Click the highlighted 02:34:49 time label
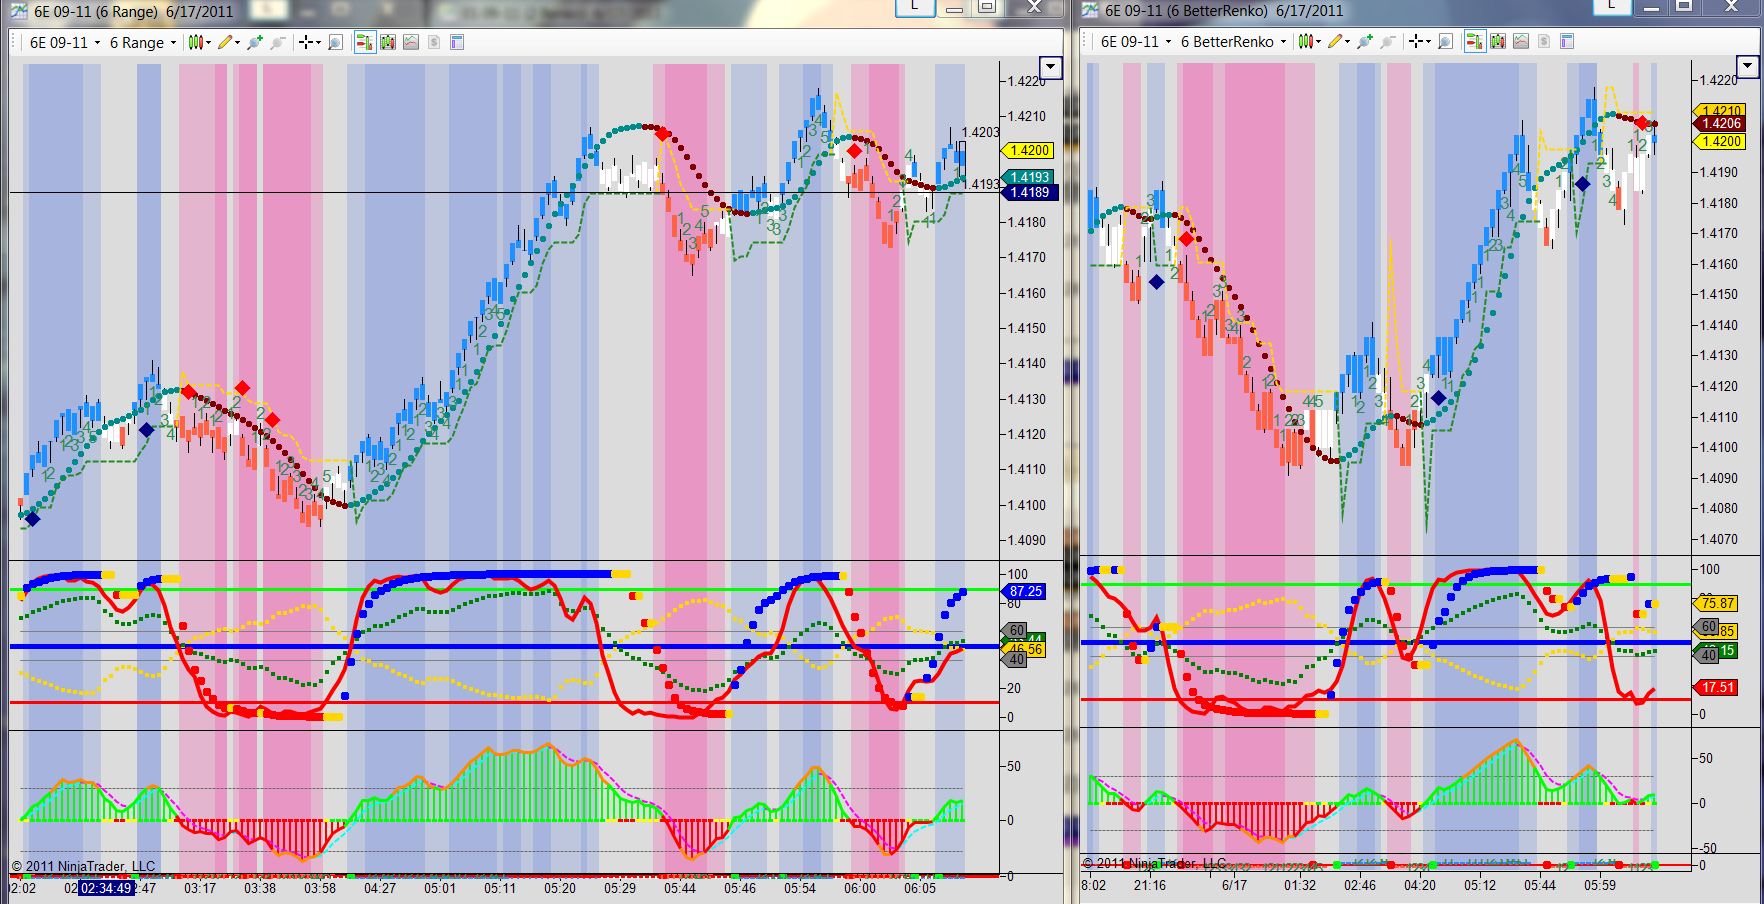Screen dimensions: 1764x904 coord(106,887)
